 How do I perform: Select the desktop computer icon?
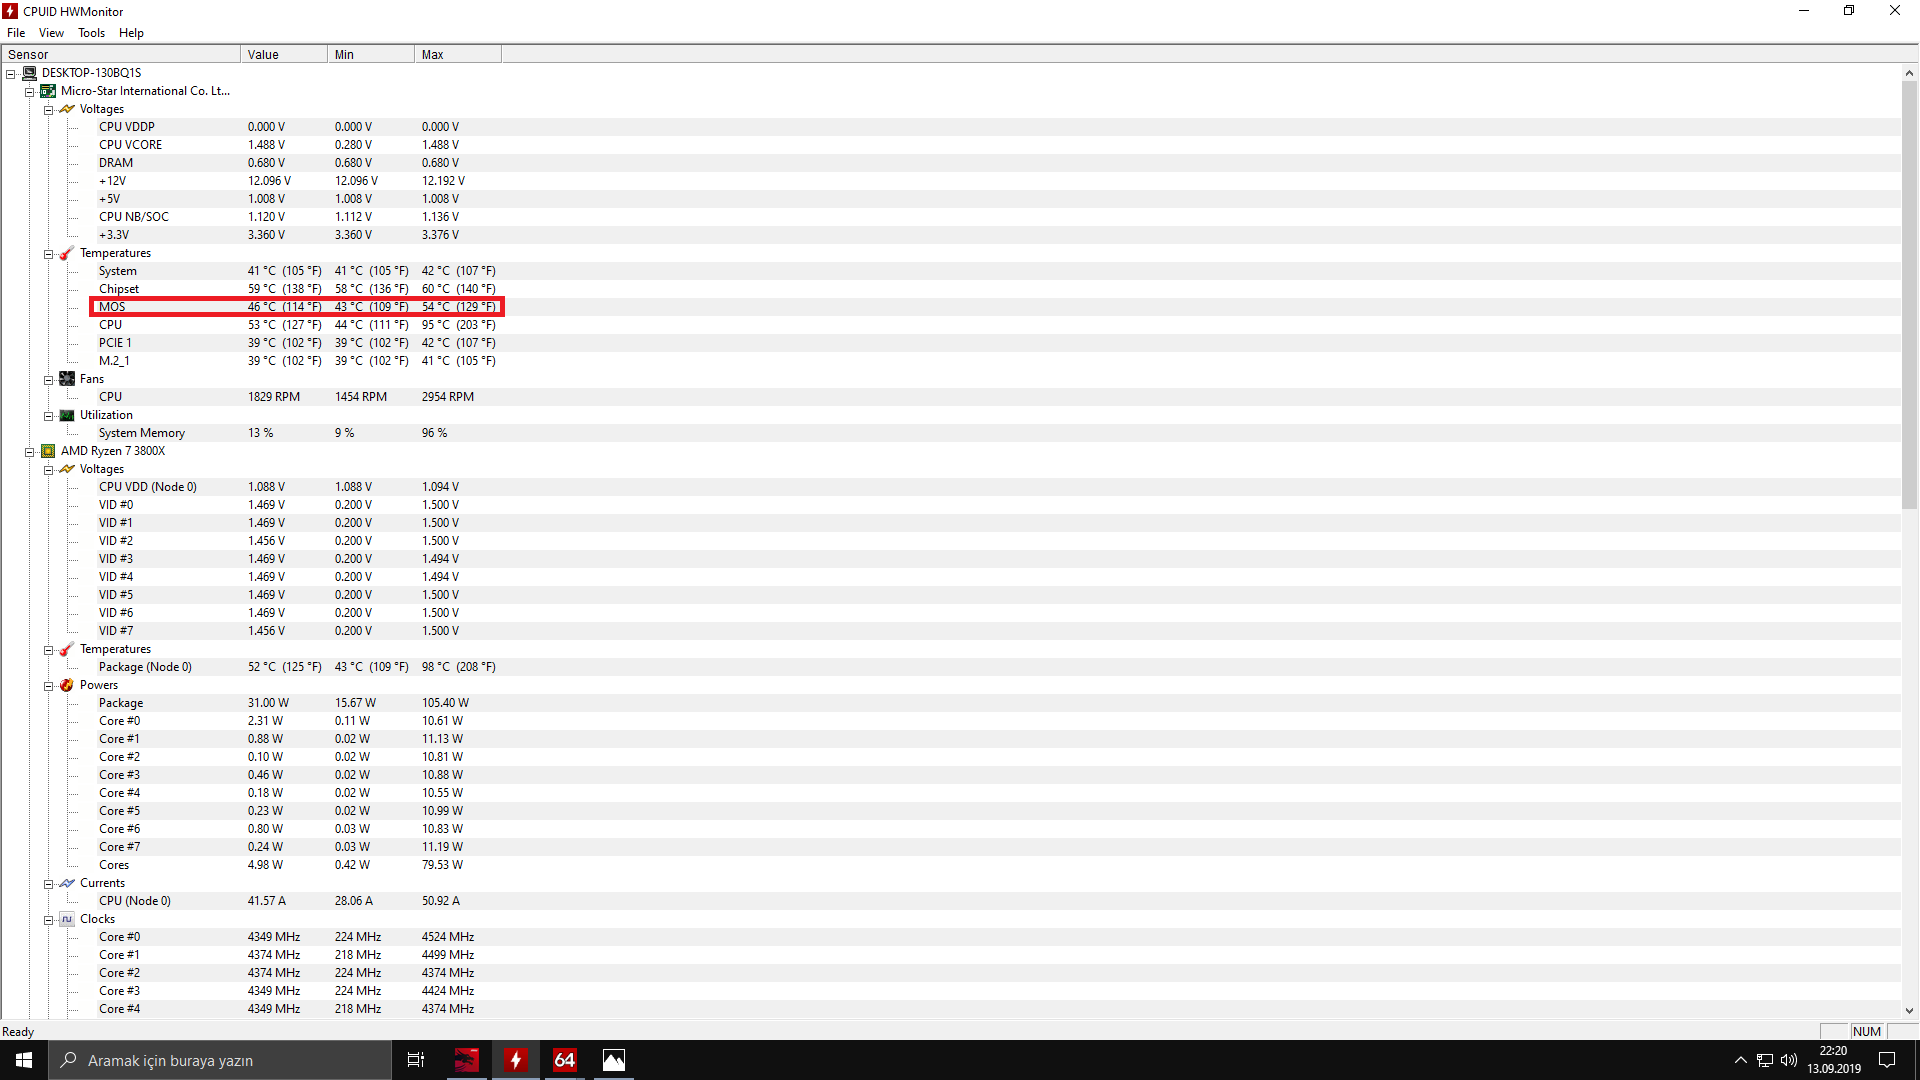(x=29, y=72)
